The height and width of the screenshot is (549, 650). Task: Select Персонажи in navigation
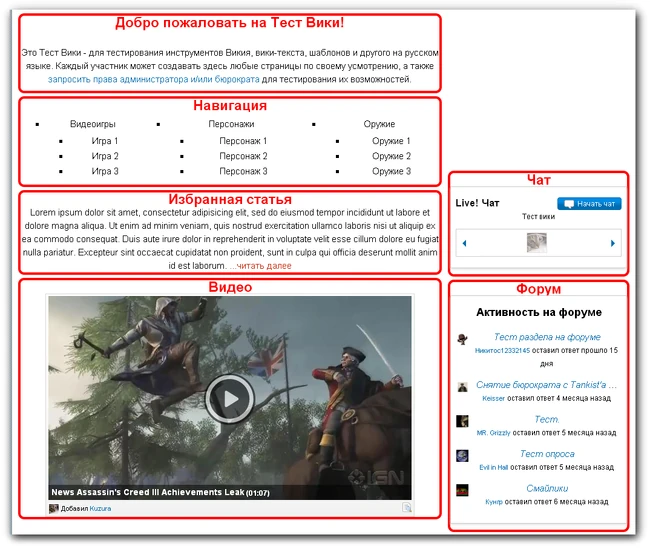click(x=231, y=124)
